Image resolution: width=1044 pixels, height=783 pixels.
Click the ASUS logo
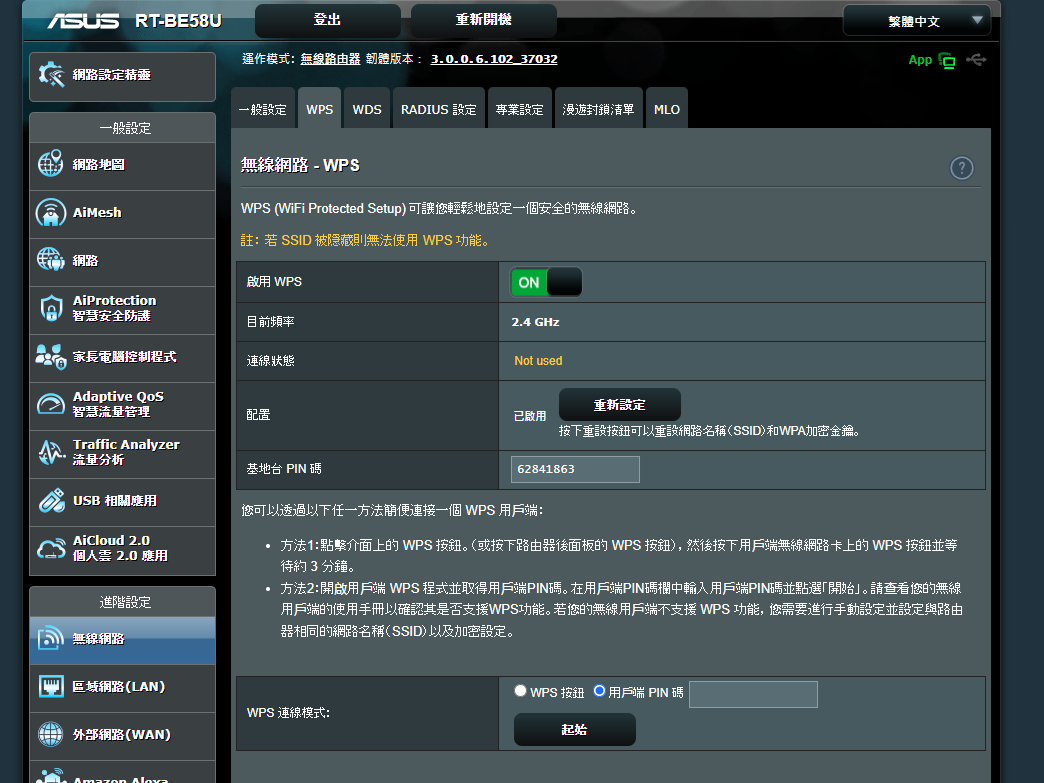pyautogui.click(x=83, y=21)
